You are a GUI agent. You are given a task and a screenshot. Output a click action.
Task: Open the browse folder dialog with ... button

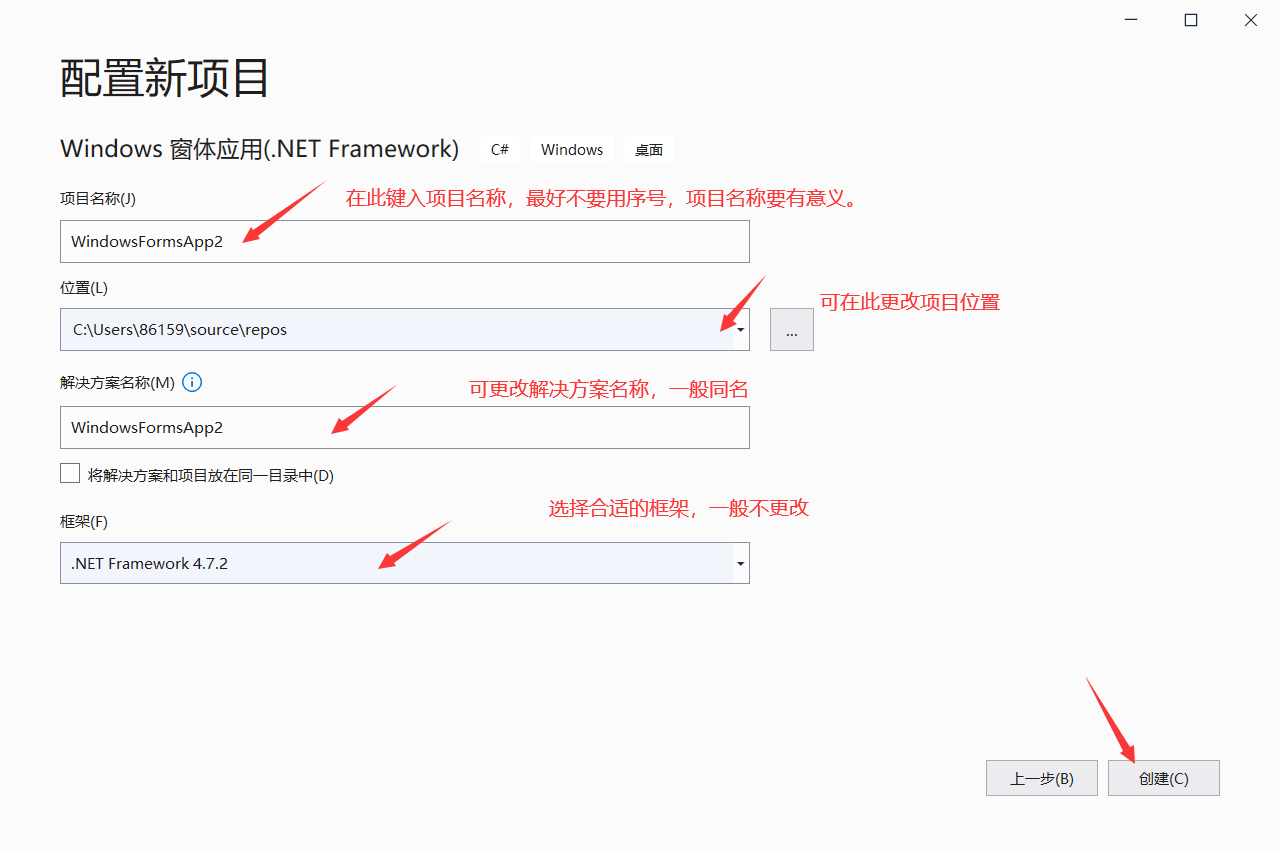coord(791,329)
